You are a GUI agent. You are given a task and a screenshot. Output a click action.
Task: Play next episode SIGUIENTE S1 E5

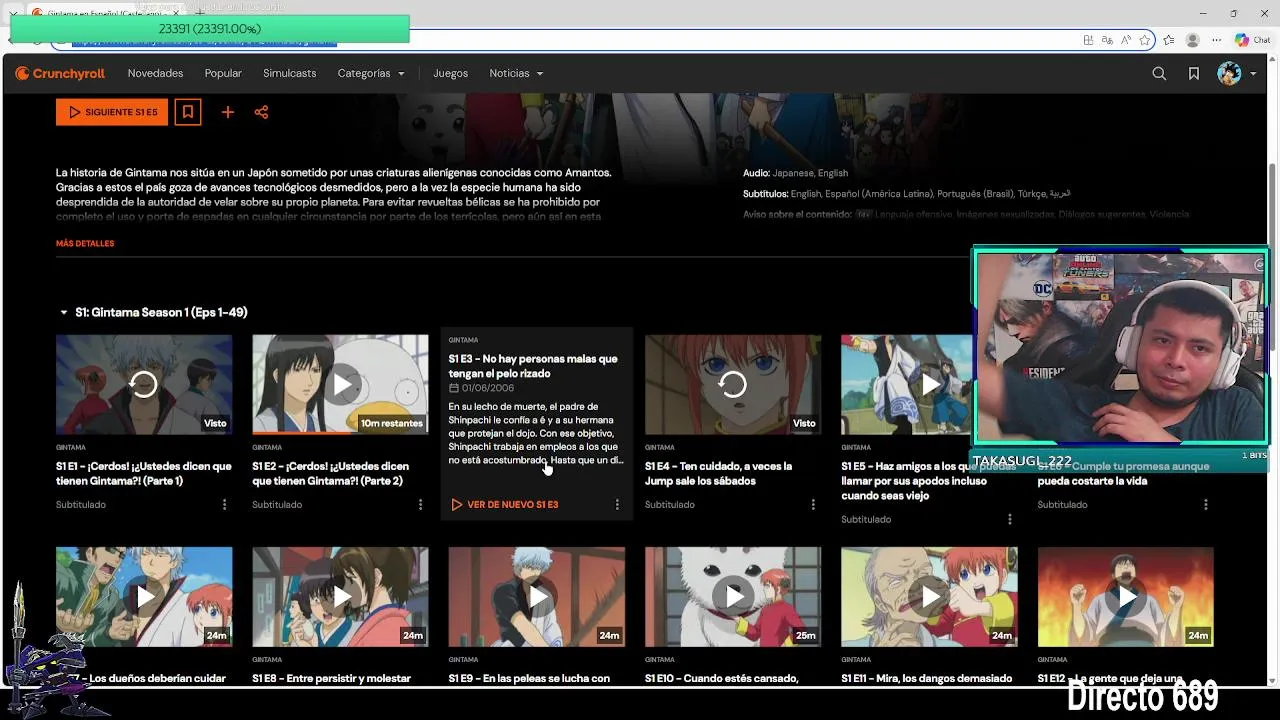tap(112, 112)
